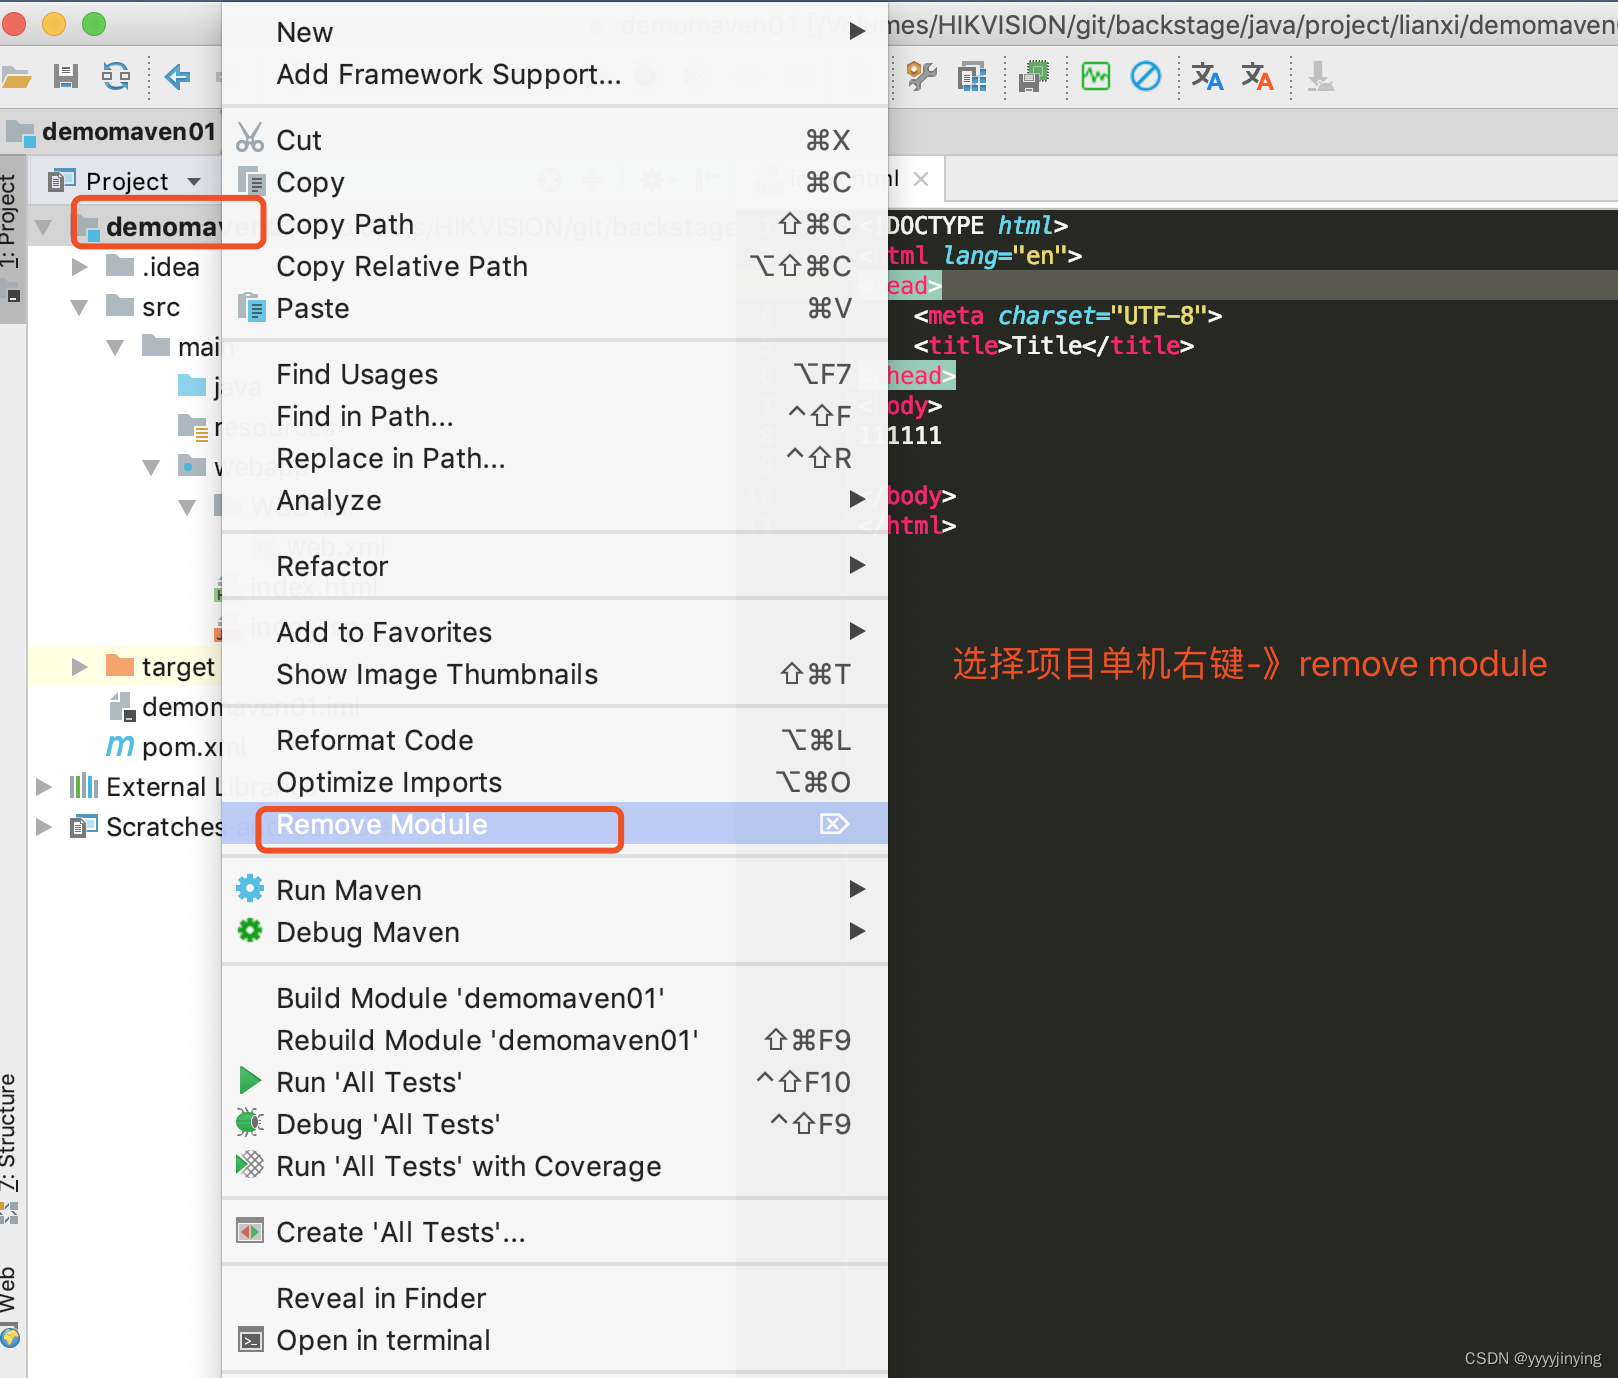
Task: Click the Back navigation arrow icon
Action: pyautogui.click(x=177, y=76)
